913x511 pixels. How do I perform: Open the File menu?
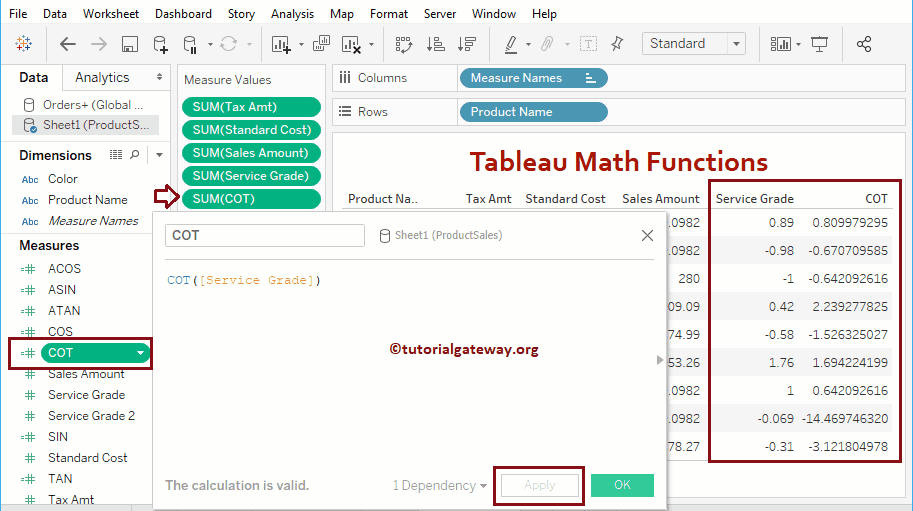(18, 13)
